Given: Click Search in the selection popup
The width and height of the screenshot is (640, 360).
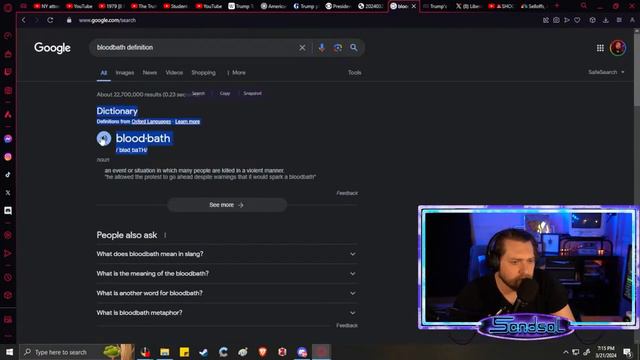Looking at the screenshot, I should [198, 93].
